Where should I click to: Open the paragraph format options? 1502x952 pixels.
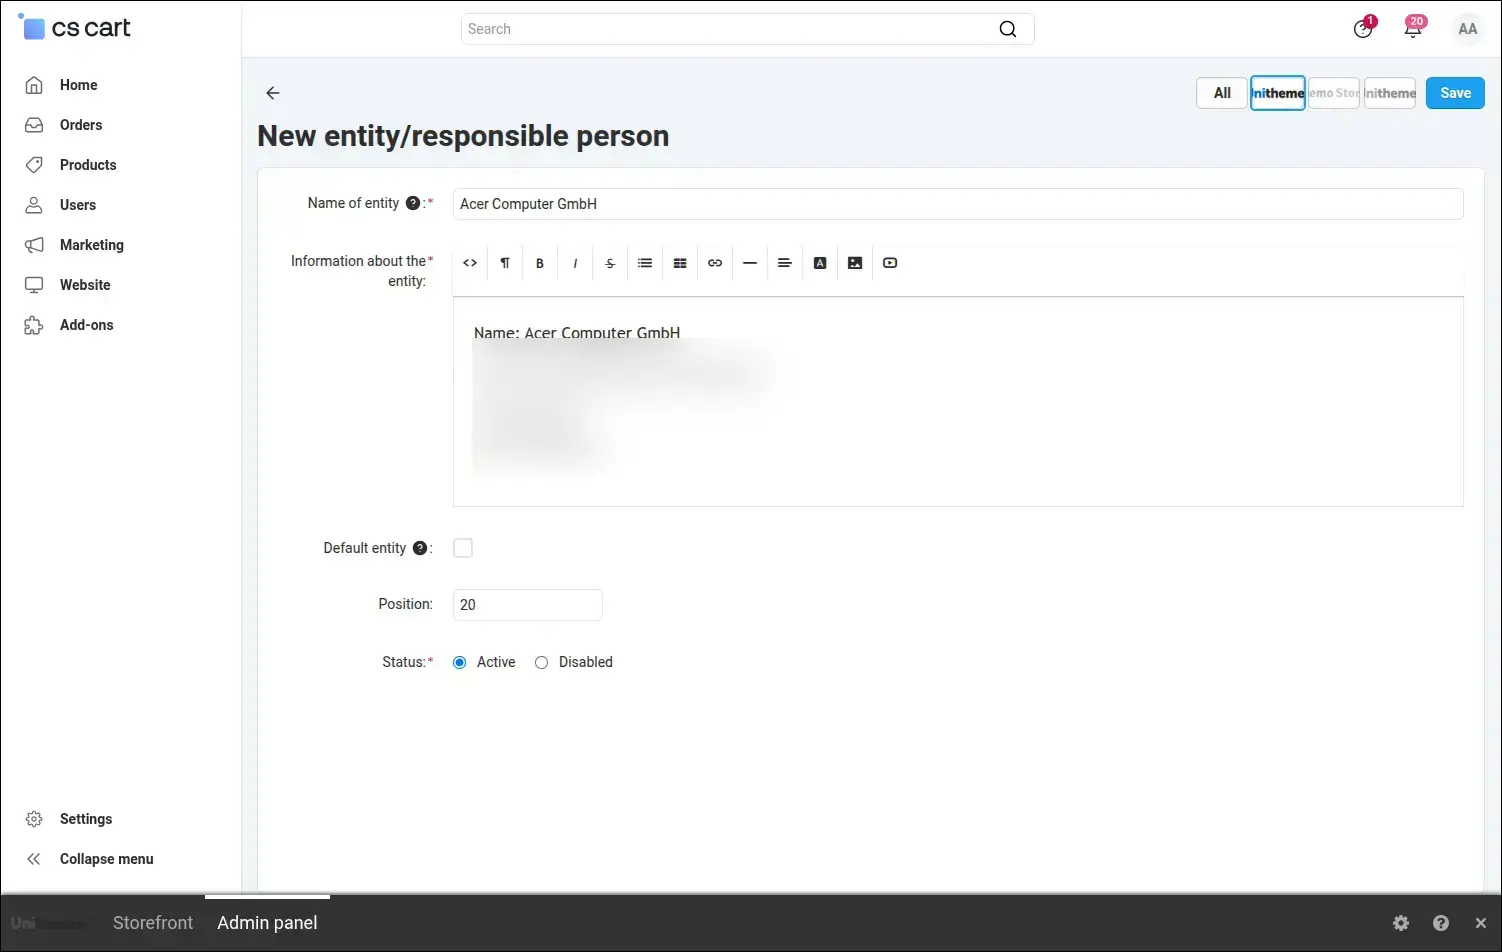[x=505, y=263]
